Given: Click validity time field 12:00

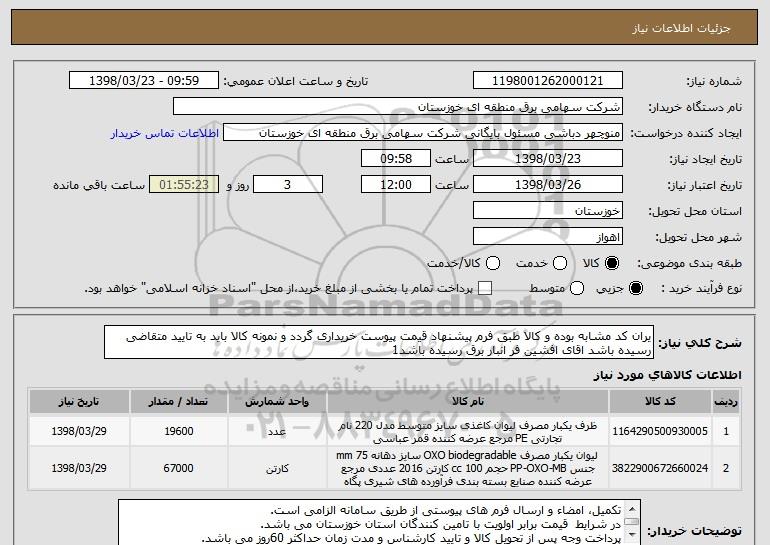Looking at the screenshot, I should pyautogui.click(x=396, y=185).
